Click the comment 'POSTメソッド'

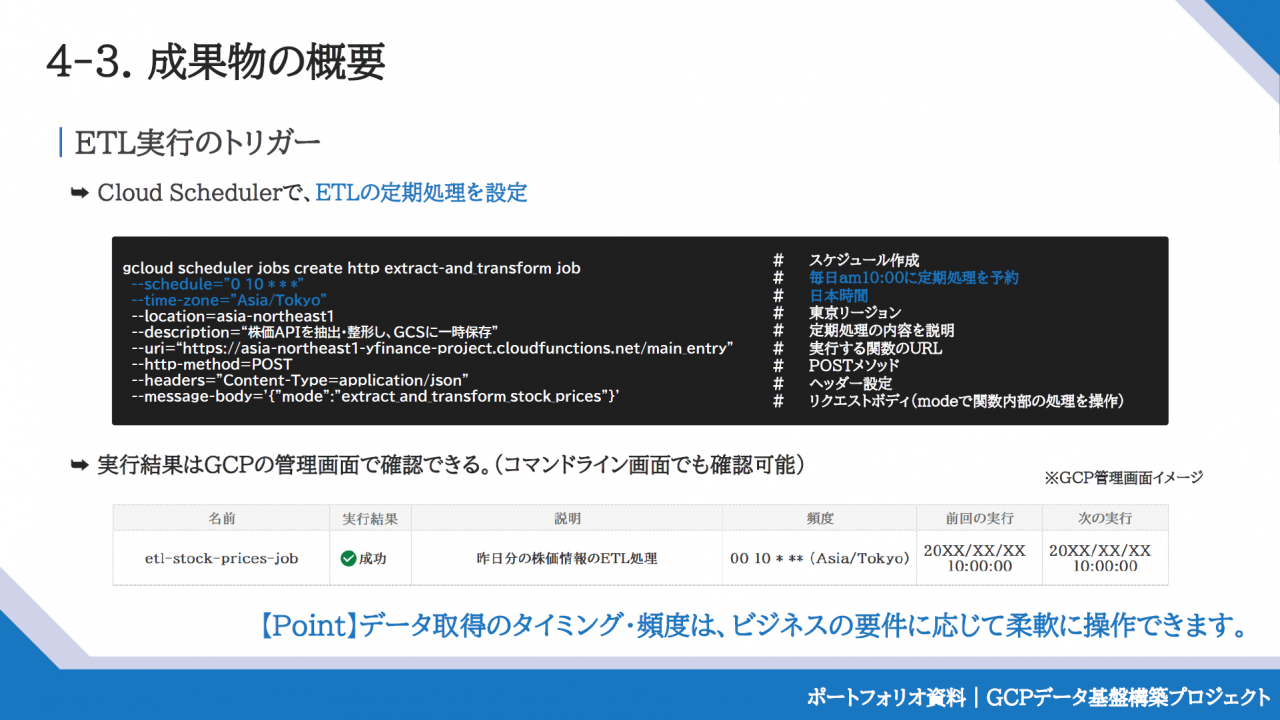854,366
